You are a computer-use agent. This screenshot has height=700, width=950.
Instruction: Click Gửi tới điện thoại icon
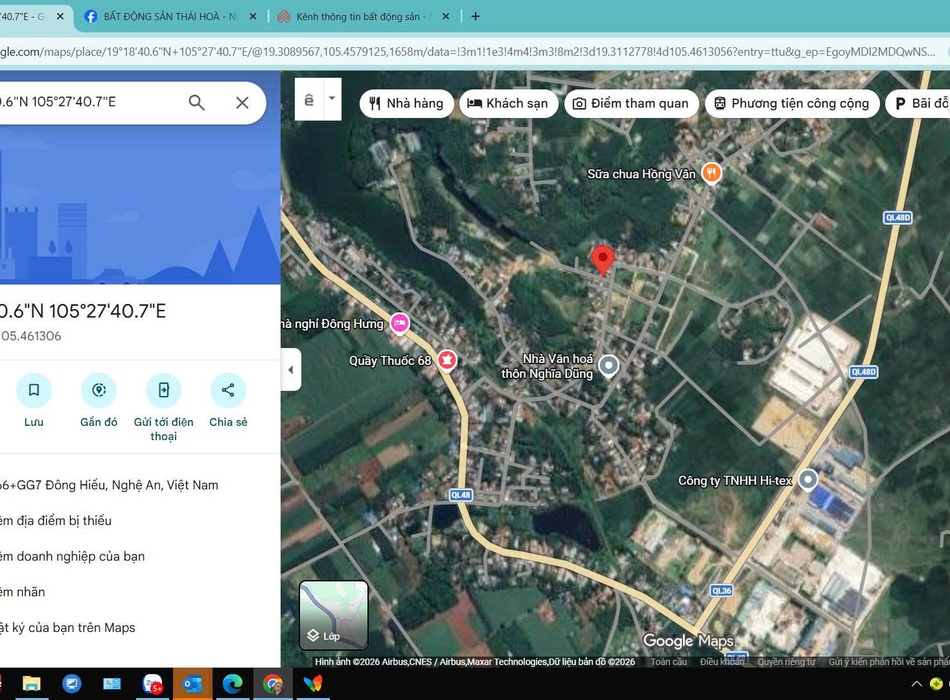[x=163, y=390]
